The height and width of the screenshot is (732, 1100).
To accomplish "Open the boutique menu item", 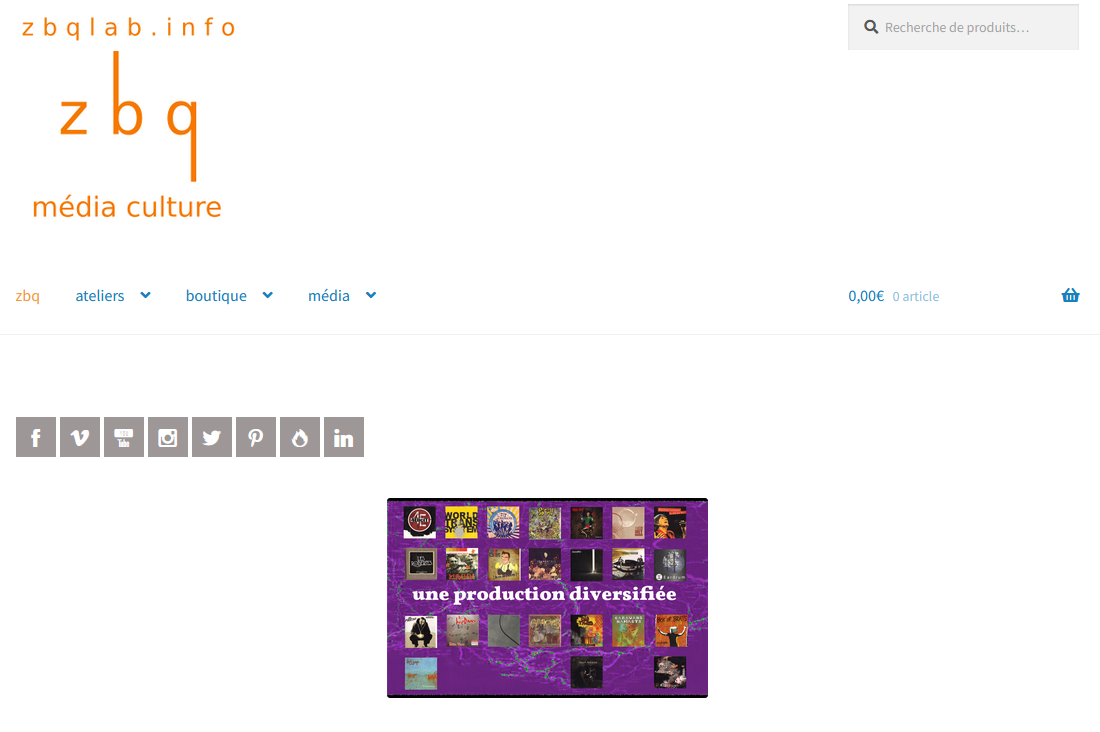I will click(216, 296).
